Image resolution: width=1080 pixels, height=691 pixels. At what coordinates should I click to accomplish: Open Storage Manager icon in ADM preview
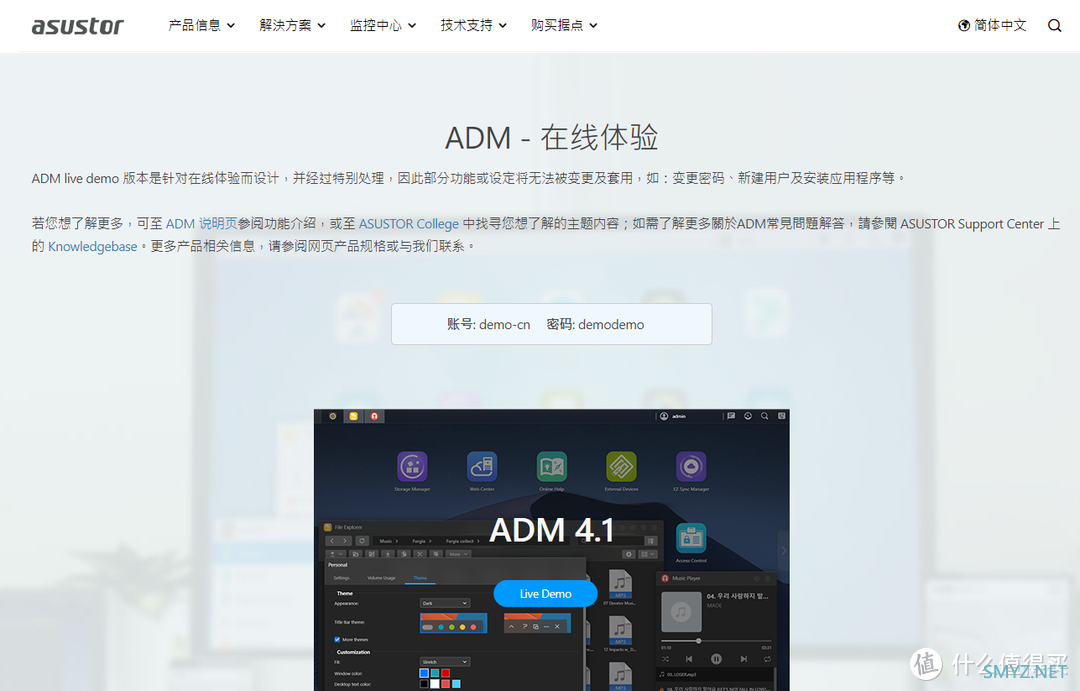point(412,466)
